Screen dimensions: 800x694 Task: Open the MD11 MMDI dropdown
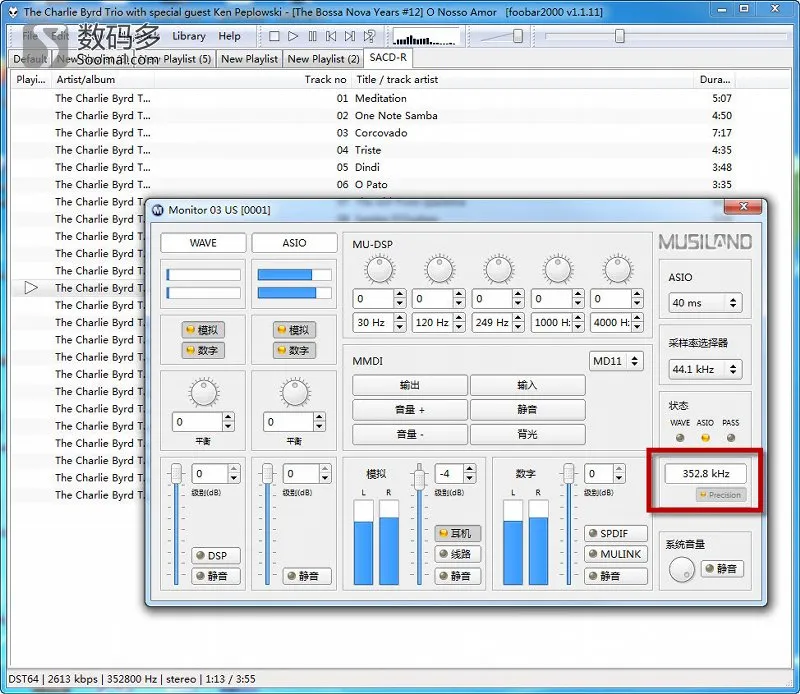pos(616,361)
